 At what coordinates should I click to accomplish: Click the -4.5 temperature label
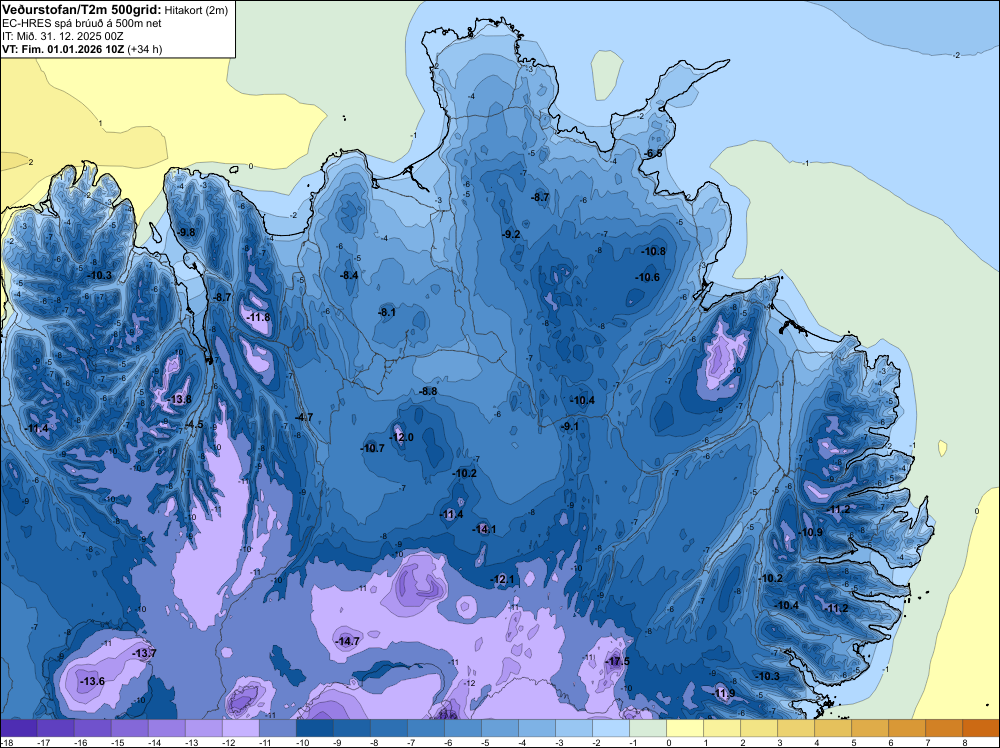click(195, 425)
